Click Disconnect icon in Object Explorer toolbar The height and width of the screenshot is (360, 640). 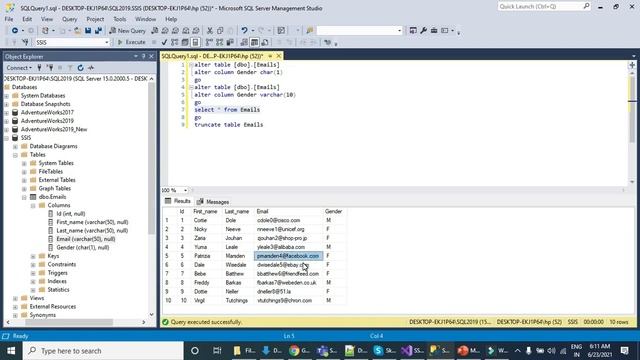click(50, 68)
